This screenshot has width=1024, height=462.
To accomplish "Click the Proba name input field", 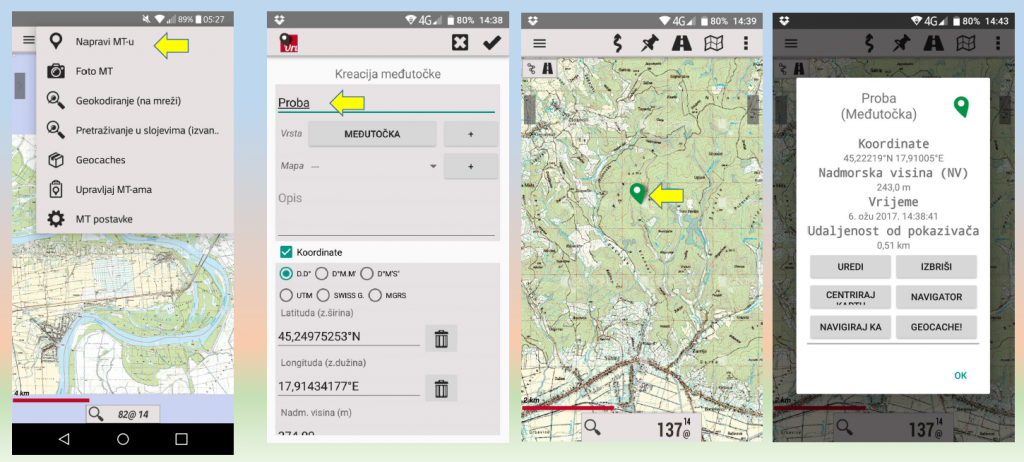I will click(x=385, y=103).
